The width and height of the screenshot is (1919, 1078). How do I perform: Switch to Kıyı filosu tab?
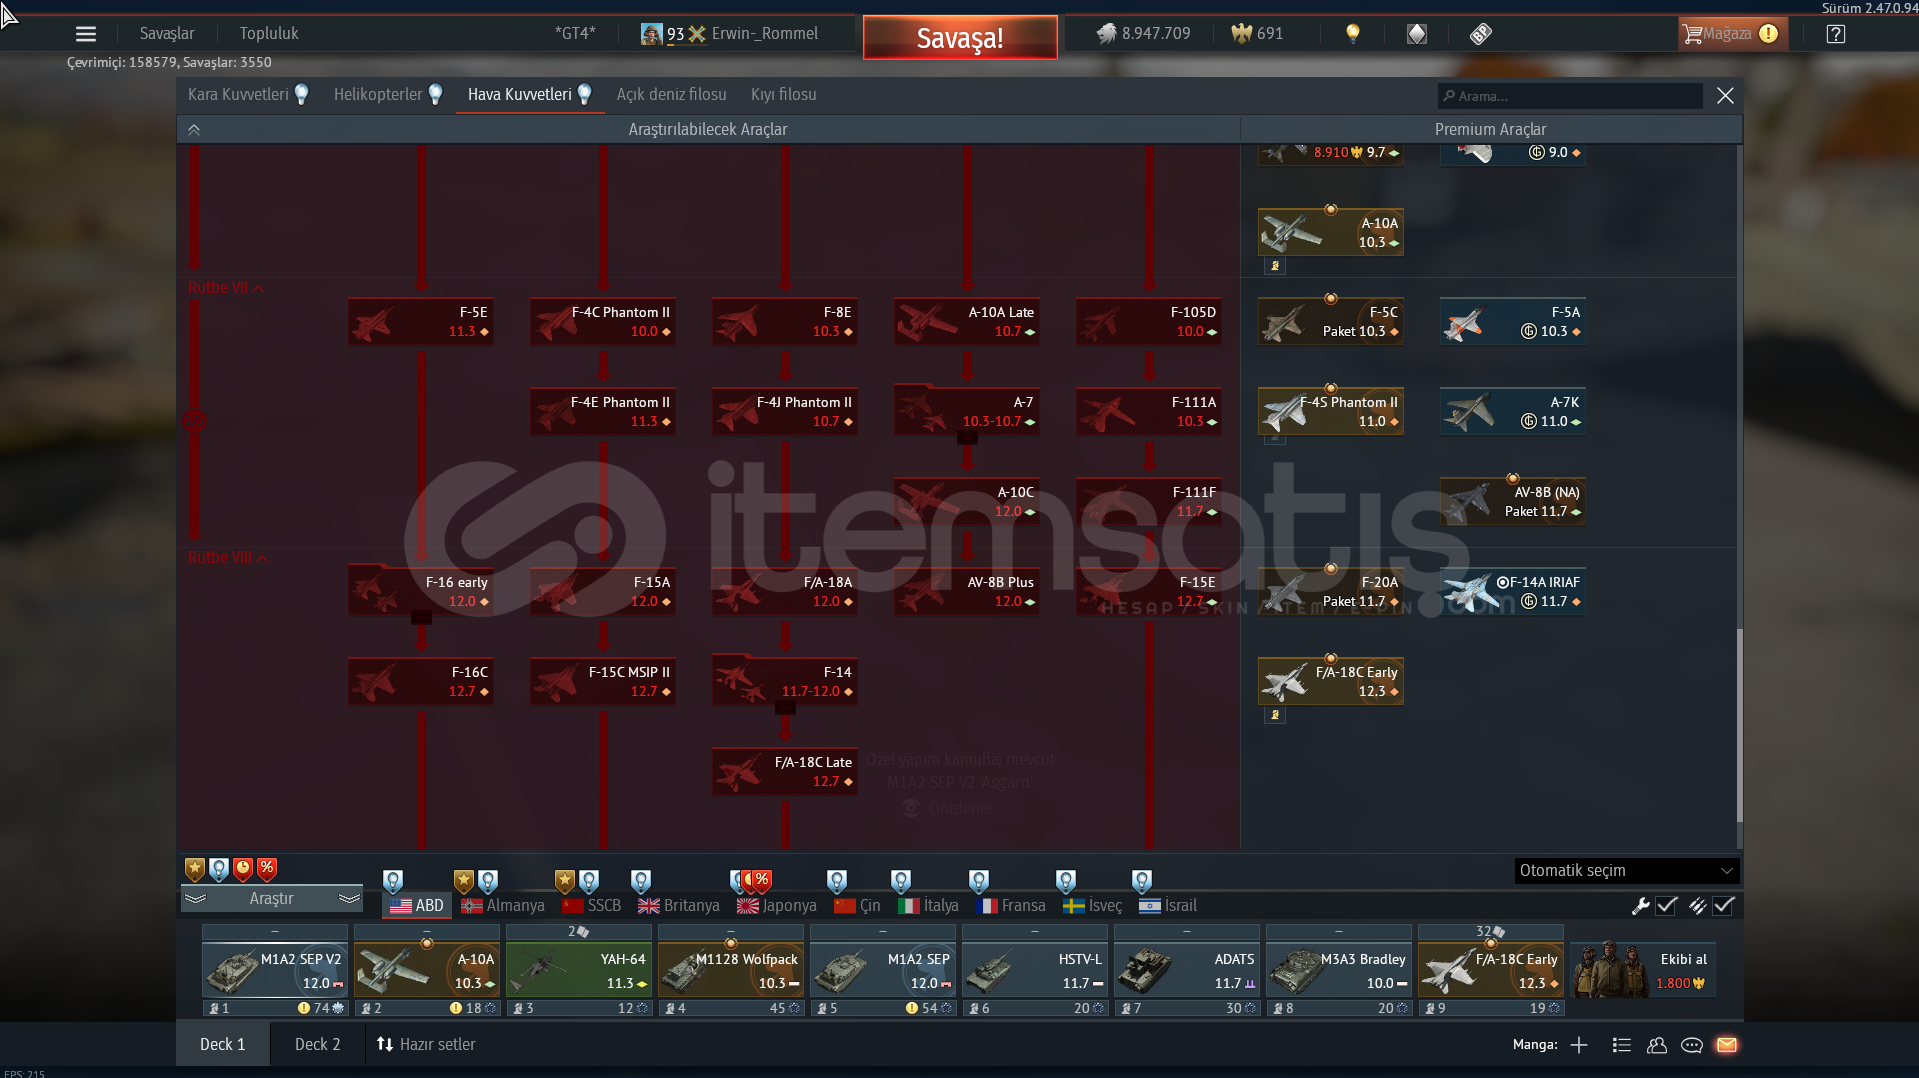coord(784,95)
